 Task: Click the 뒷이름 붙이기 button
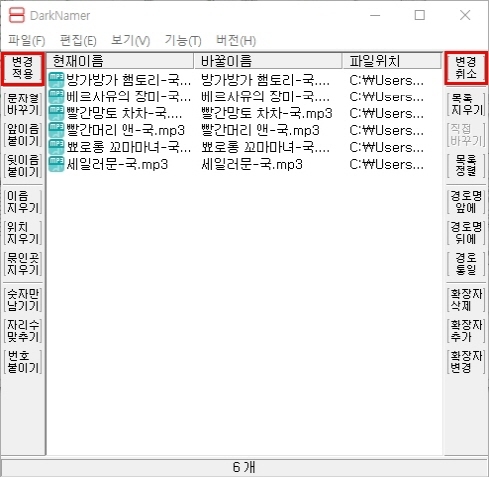point(23,166)
